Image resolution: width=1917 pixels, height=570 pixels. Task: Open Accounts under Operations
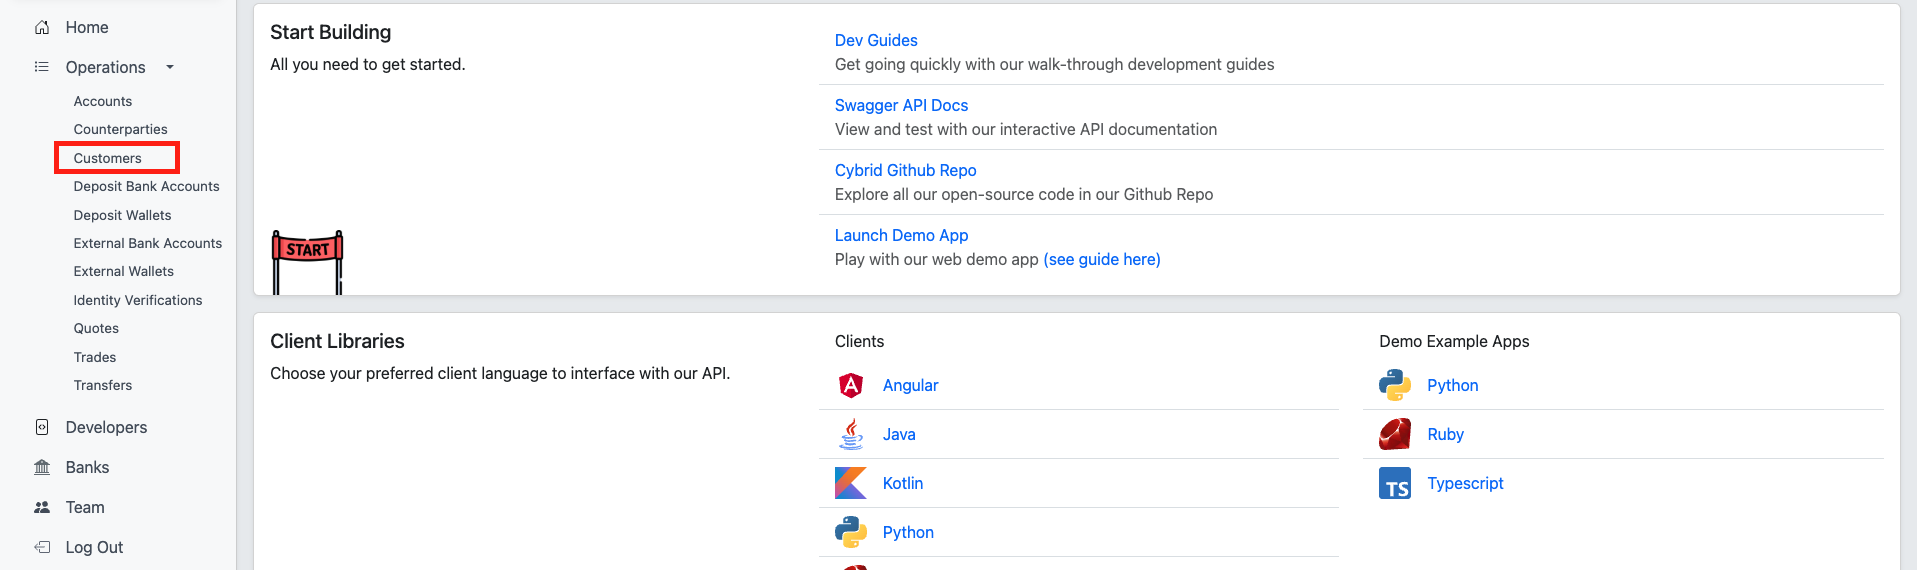103,101
